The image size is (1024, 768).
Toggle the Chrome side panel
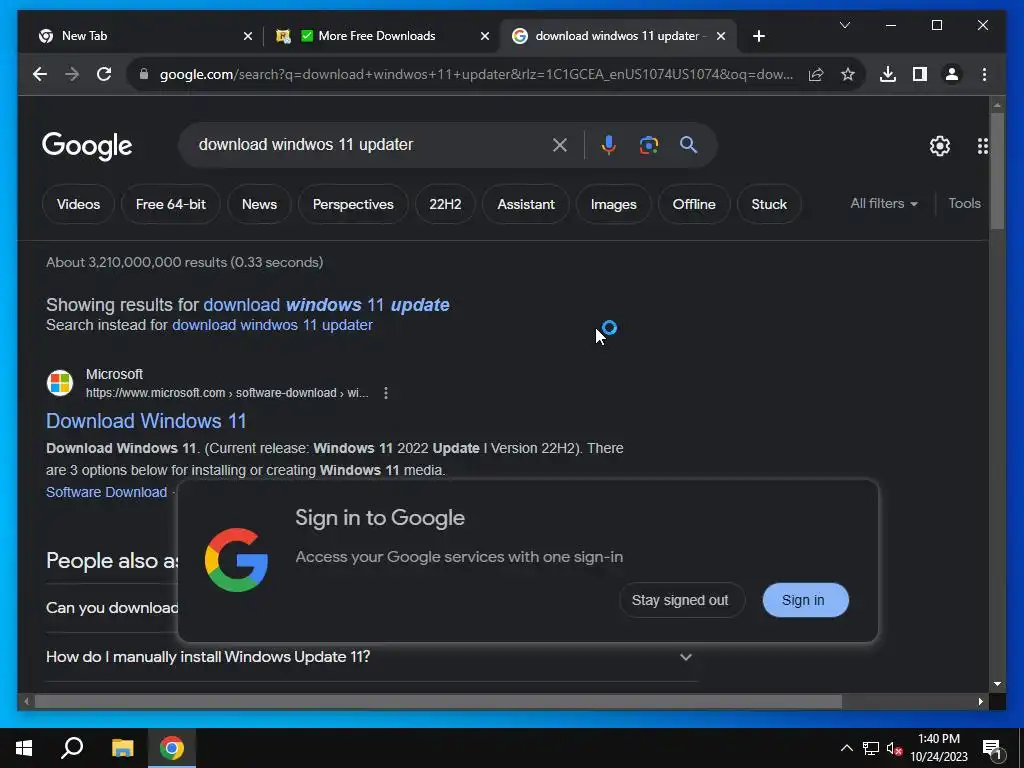pos(920,74)
